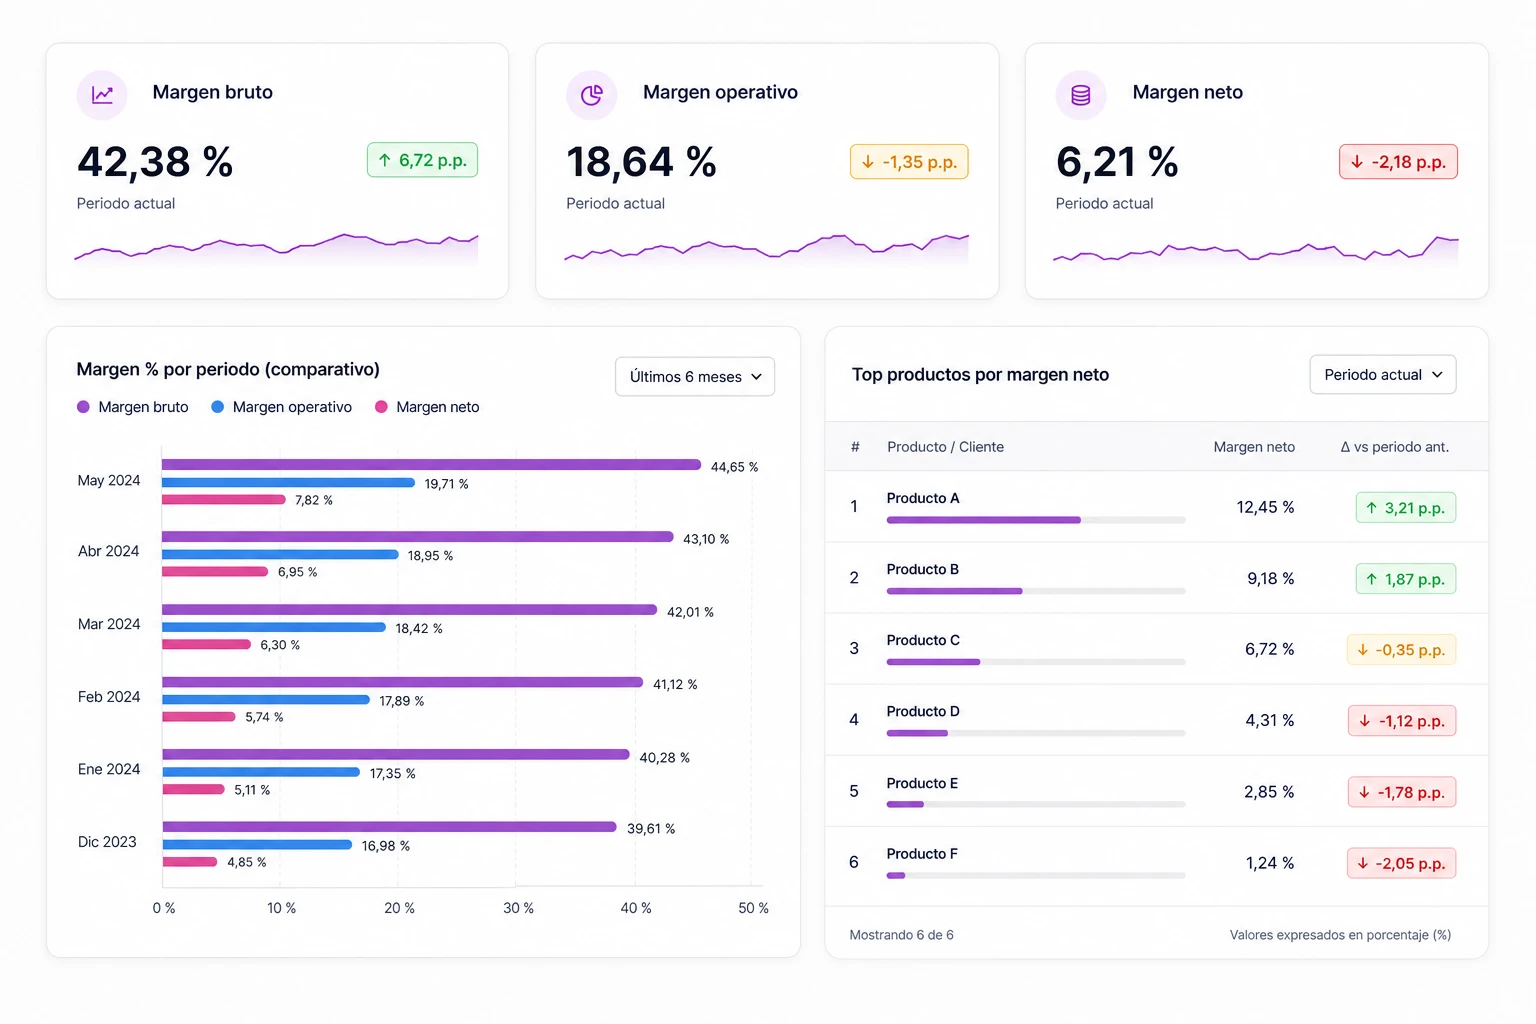Viewport: 1536px width, 1024px height.
Task: Click the Margen operativo pie chart icon
Action: [x=592, y=95]
